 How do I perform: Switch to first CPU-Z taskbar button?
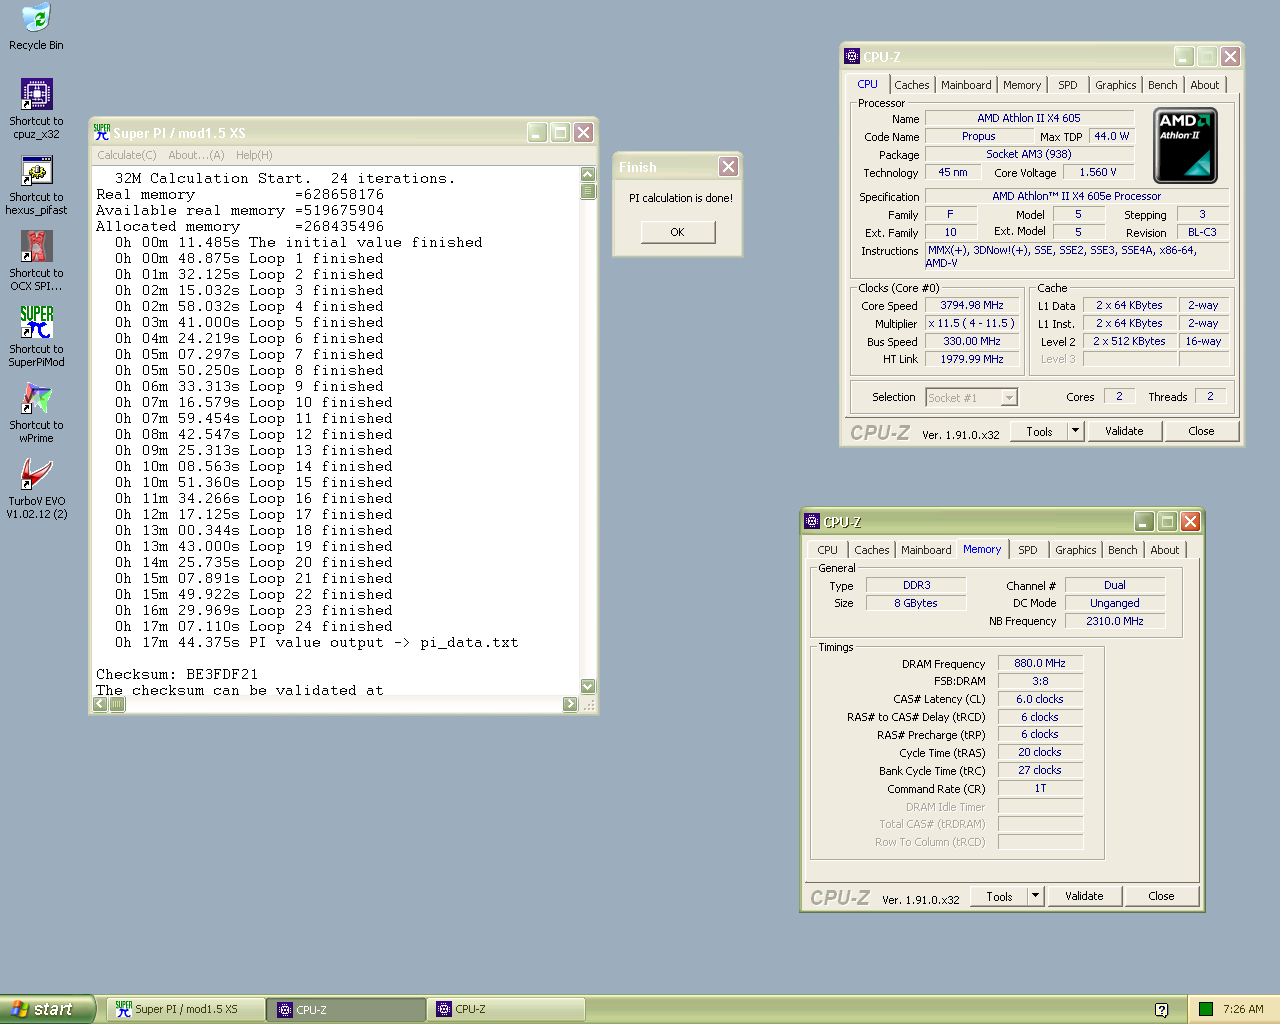346,1009
